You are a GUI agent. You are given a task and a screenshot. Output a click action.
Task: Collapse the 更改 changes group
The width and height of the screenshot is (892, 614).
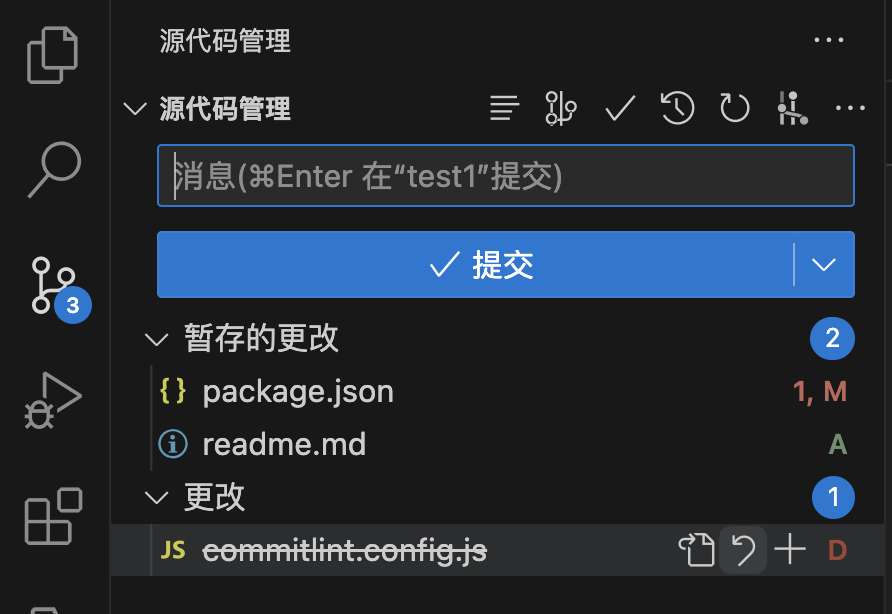[156, 497]
